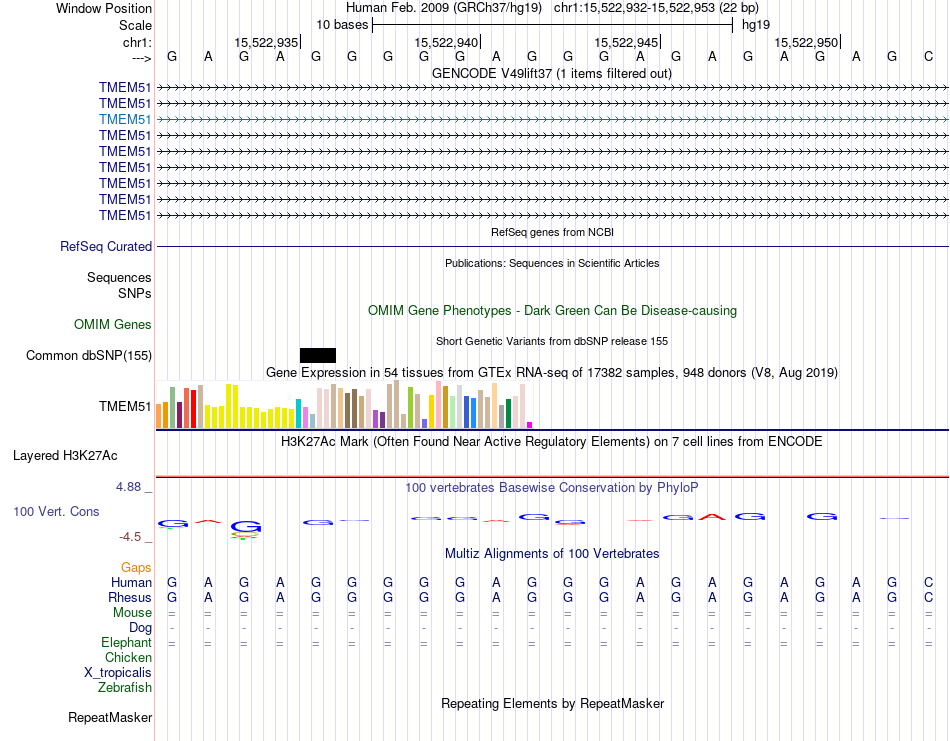Open 100 vertebrates Basewise Conservation by PhyloP title
The image size is (950, 741).
(x=552, y=488)
